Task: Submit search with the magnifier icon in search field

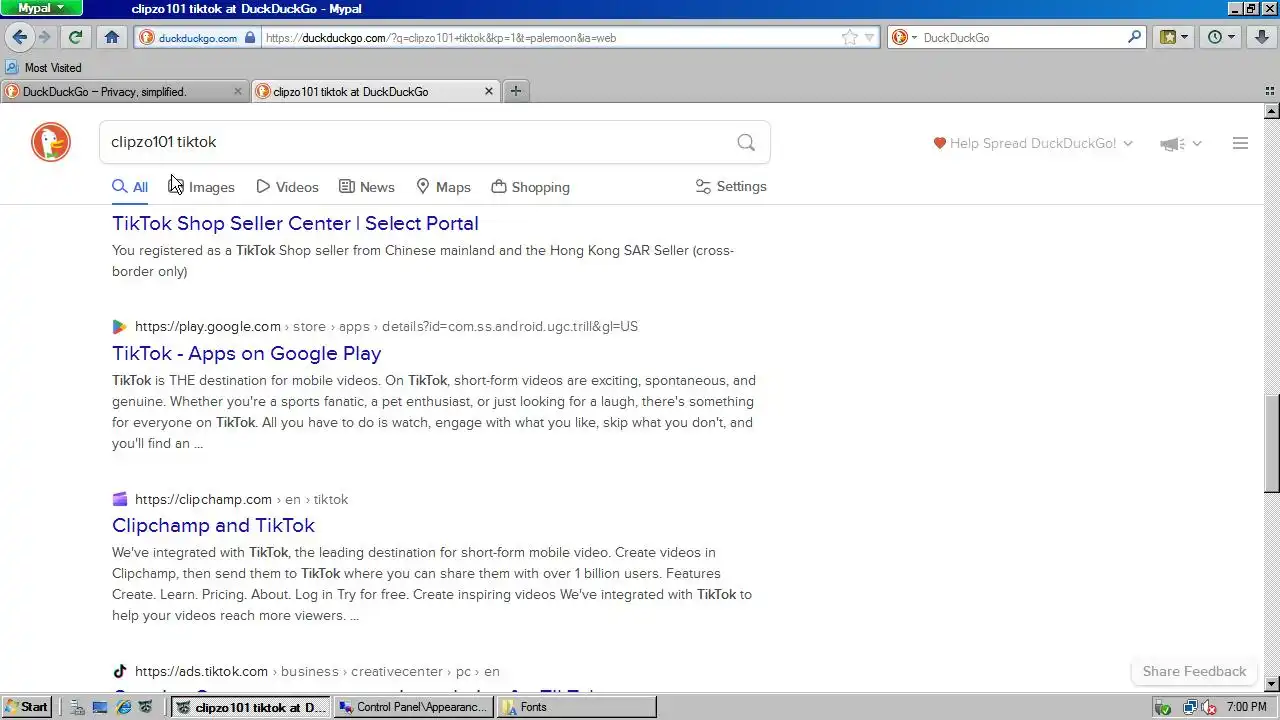Action: [746, 142]
